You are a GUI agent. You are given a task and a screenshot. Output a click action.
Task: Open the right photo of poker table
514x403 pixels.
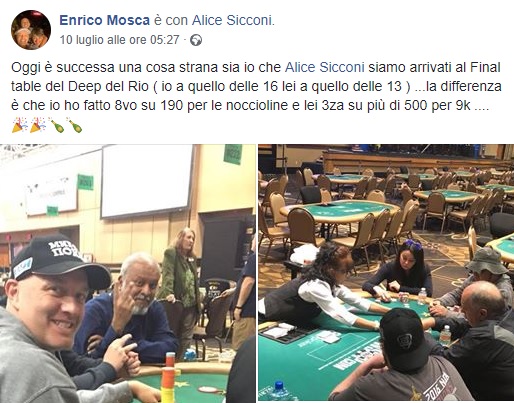tap(386, 272)
